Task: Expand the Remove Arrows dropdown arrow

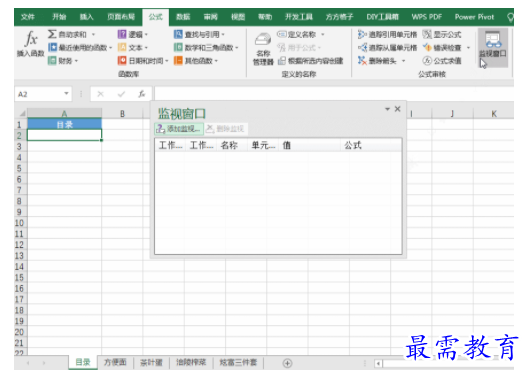Action: point(403,61)
